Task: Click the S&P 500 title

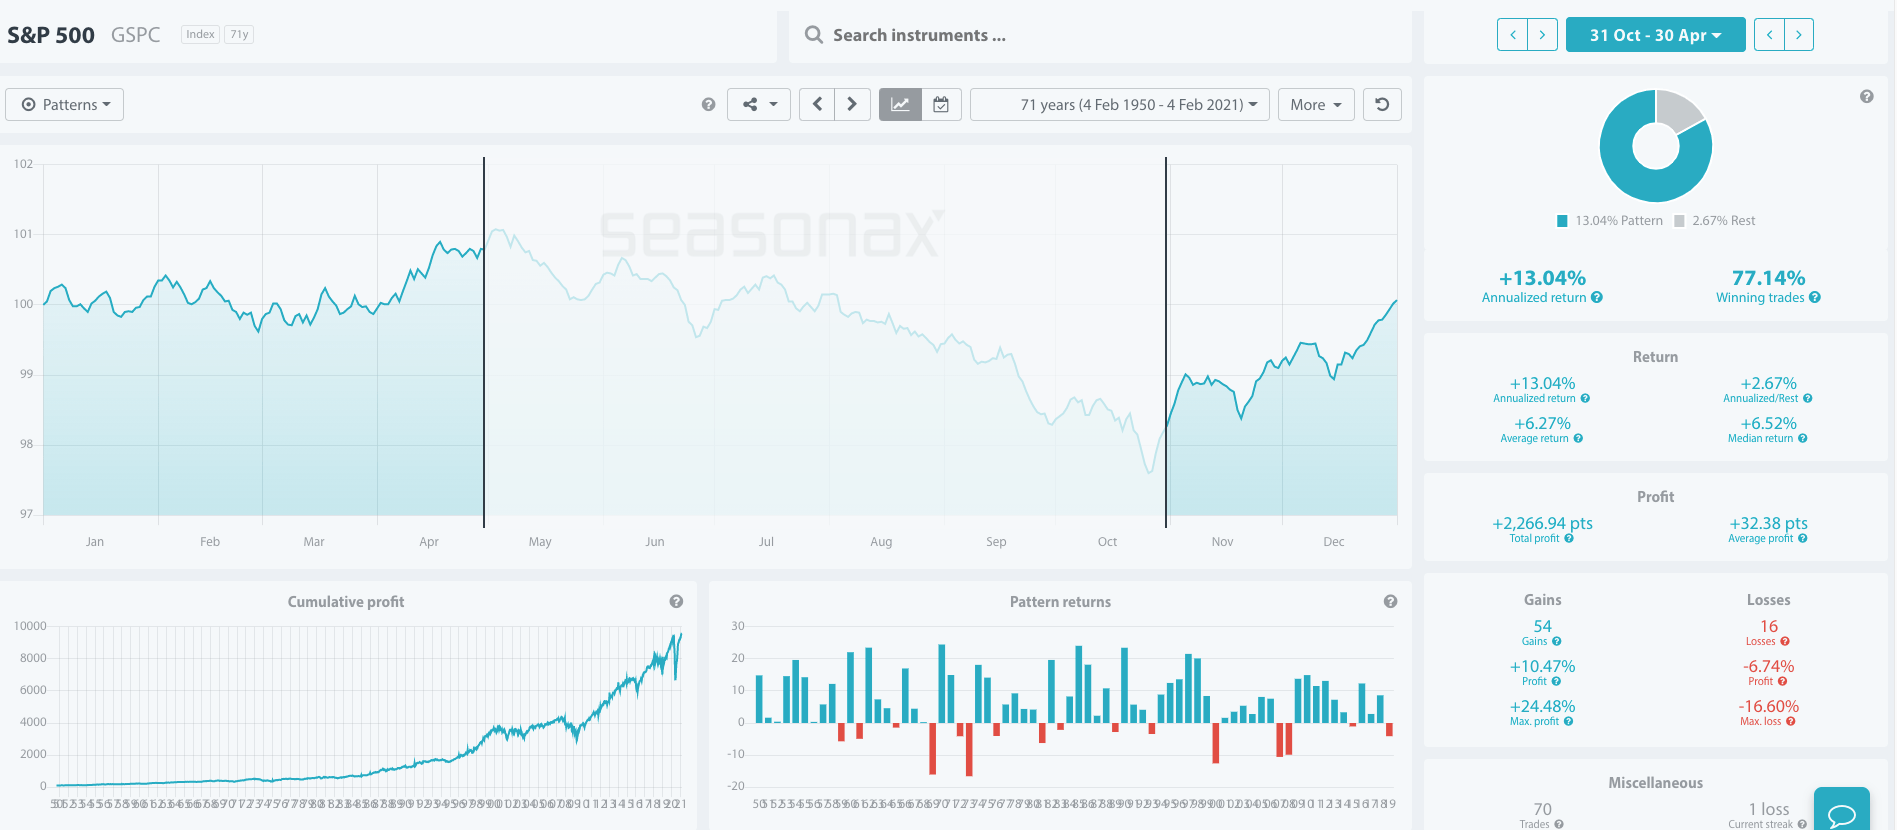Action: 51,35
